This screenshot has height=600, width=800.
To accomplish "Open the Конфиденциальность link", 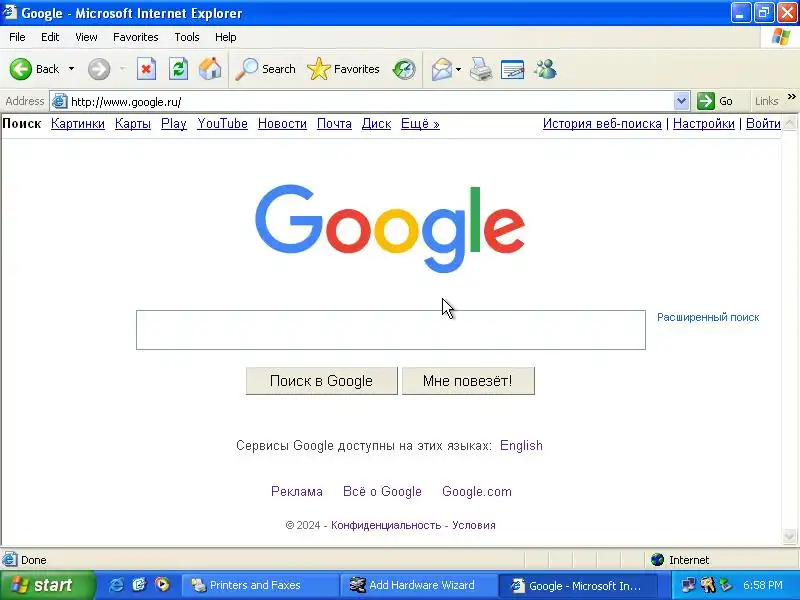I will coord(386,525).
